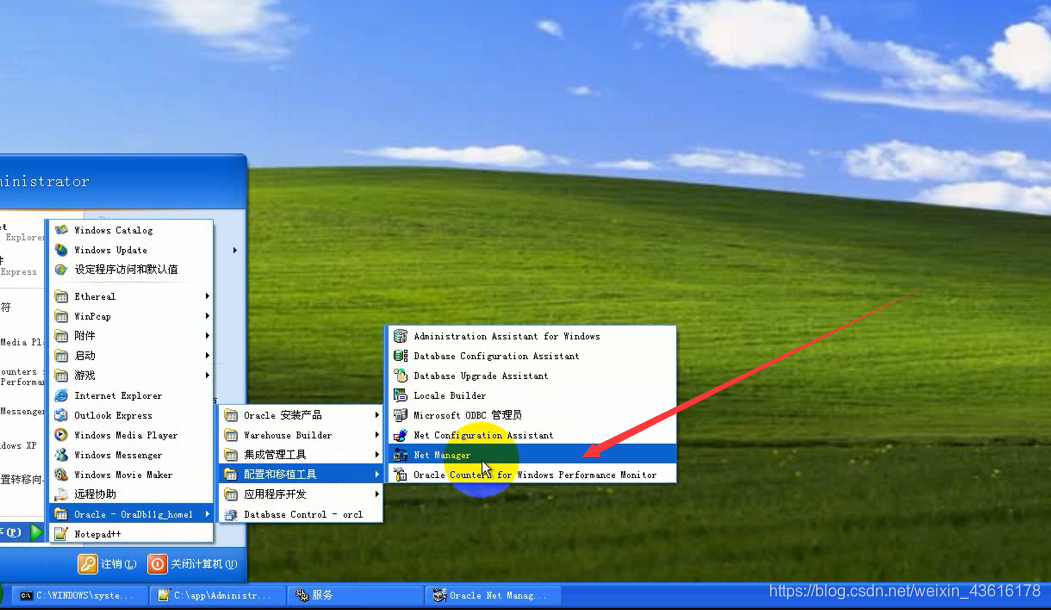Click the 注销 log off button
1051x610 pixels.
[107, 564]
